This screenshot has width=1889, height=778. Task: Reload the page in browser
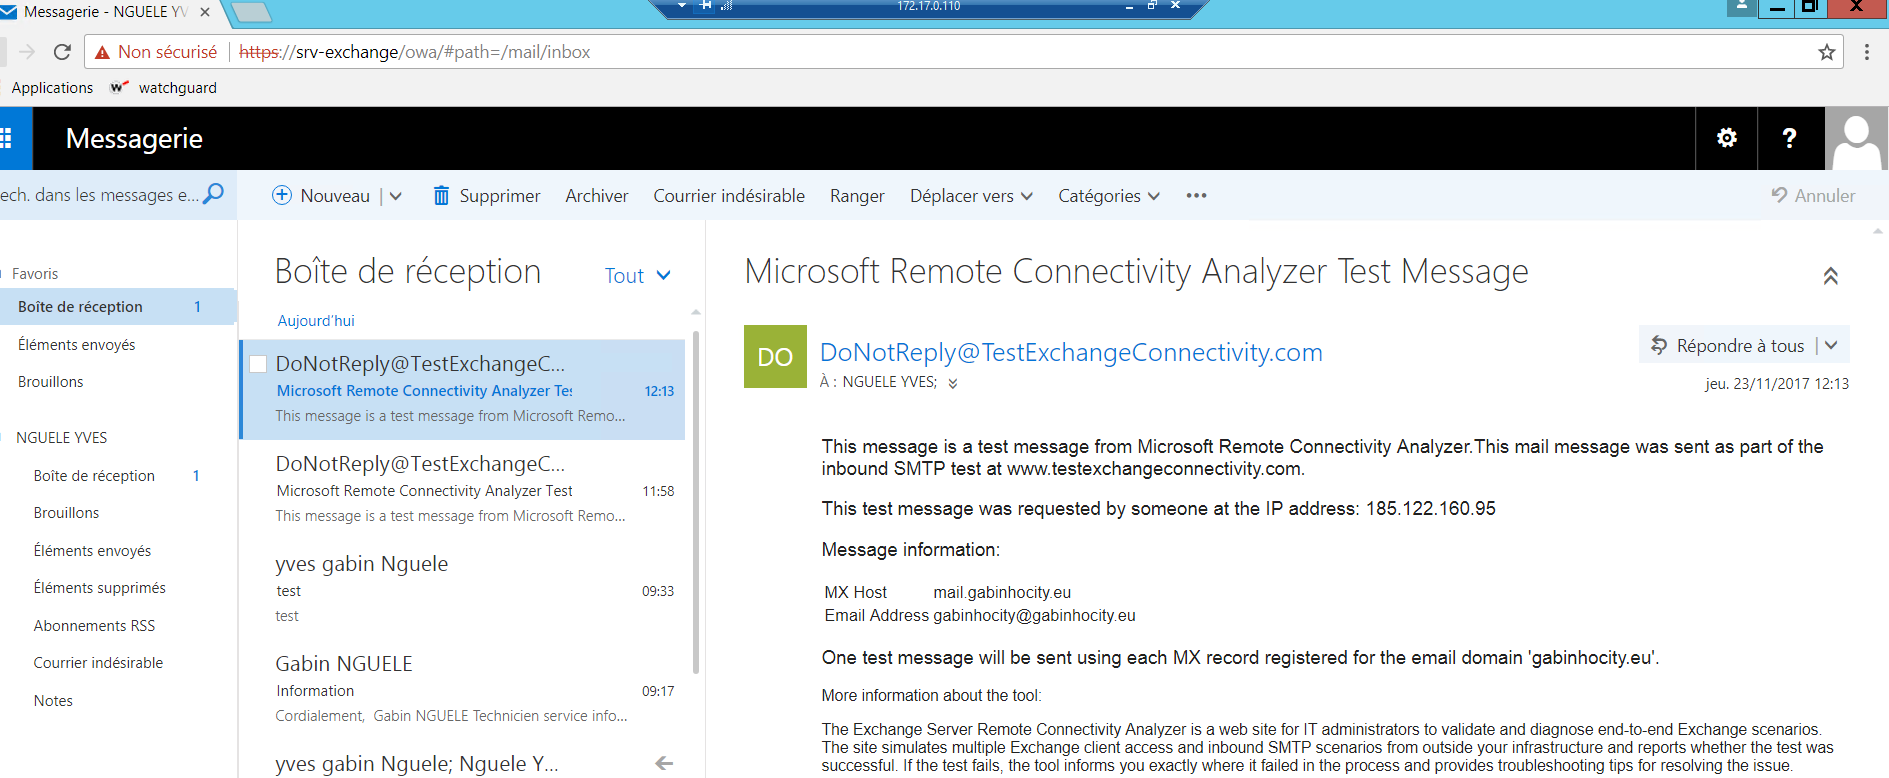click(x=62, y=52)
